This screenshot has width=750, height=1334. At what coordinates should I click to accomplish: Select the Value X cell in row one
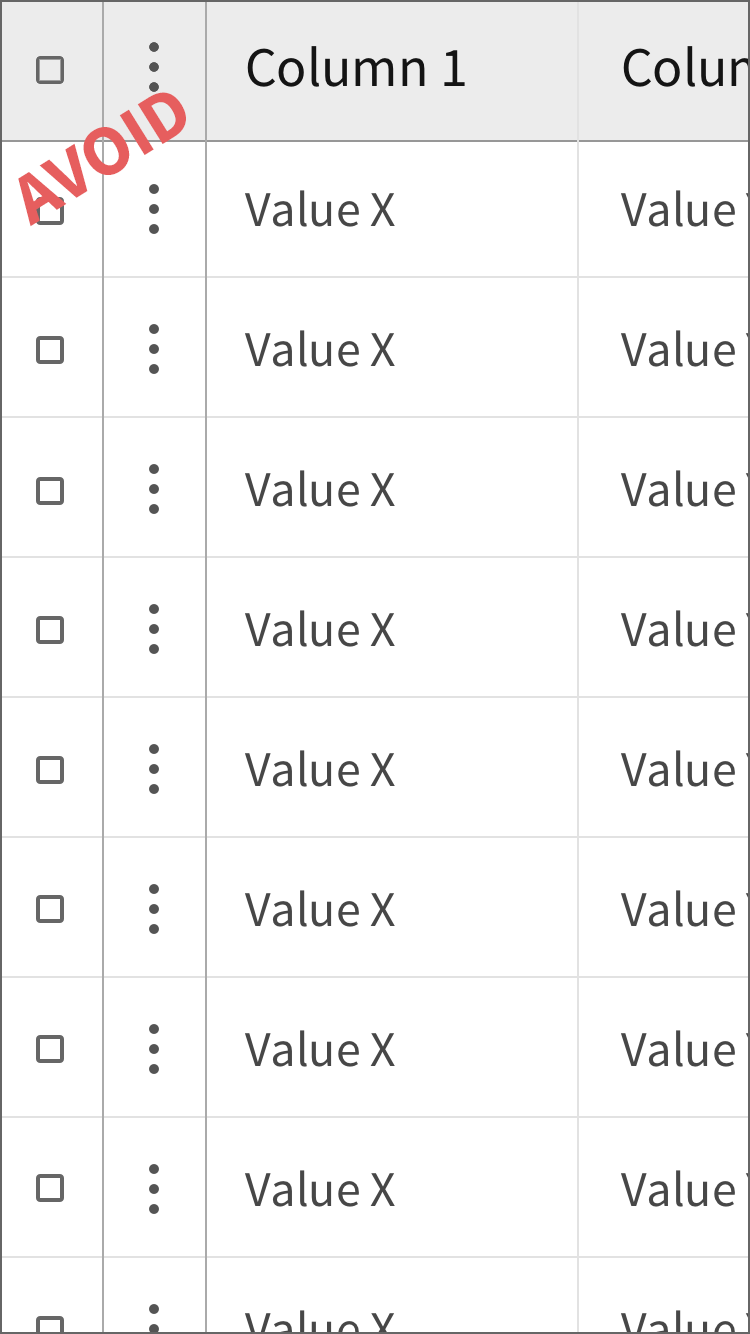coord(320,210)
